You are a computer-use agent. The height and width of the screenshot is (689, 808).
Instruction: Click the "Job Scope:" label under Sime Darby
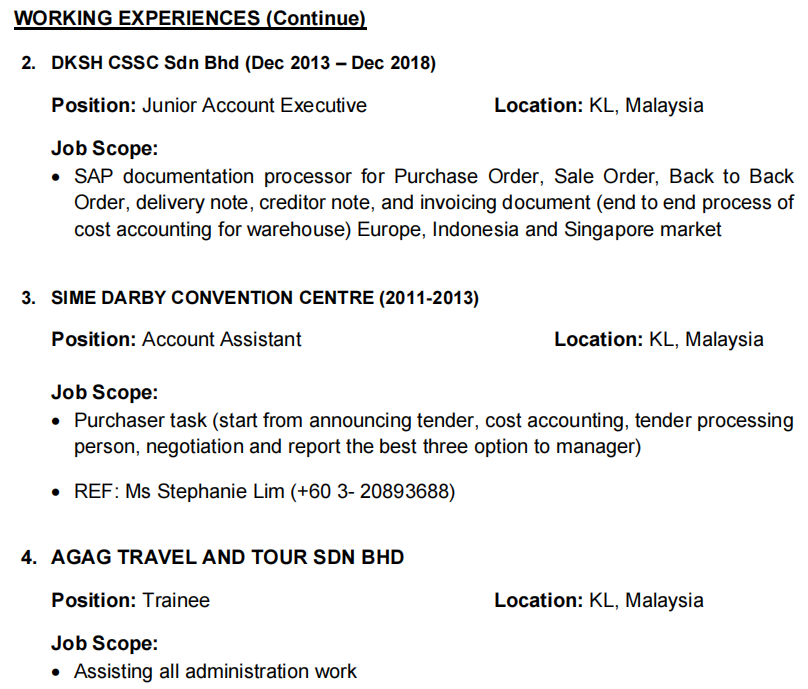(x=105, y=393)
